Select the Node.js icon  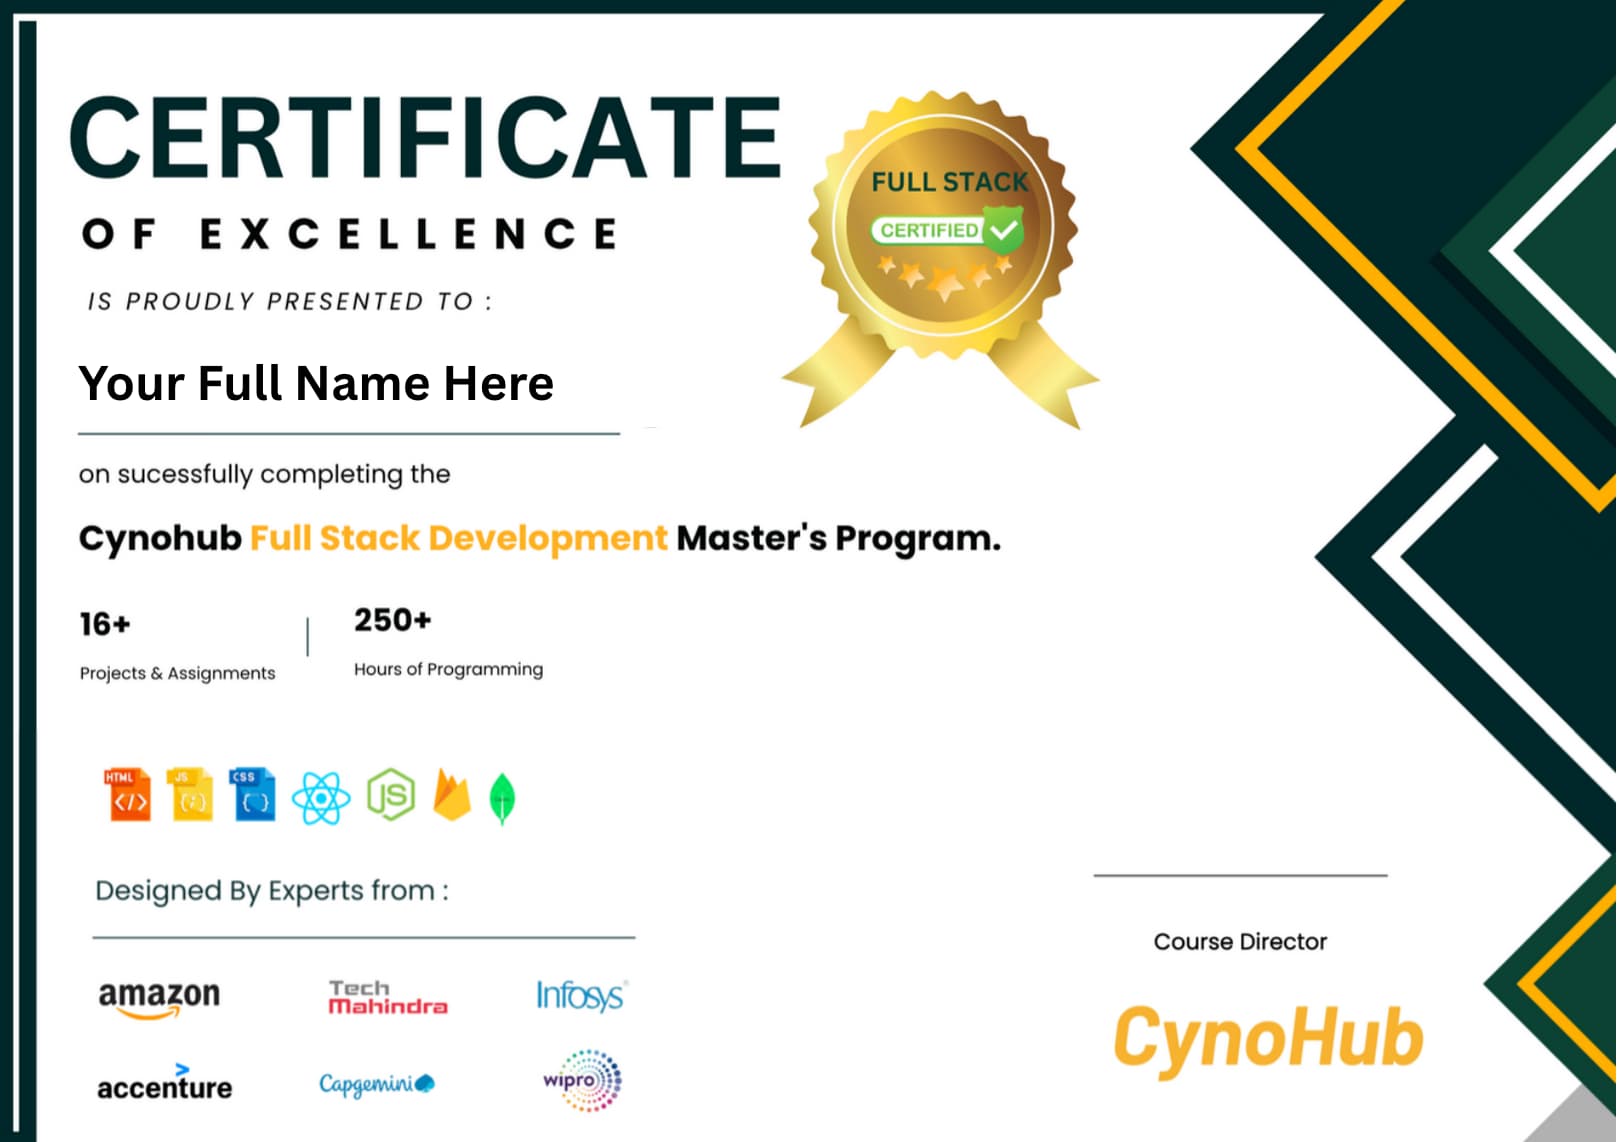(388, 795)
